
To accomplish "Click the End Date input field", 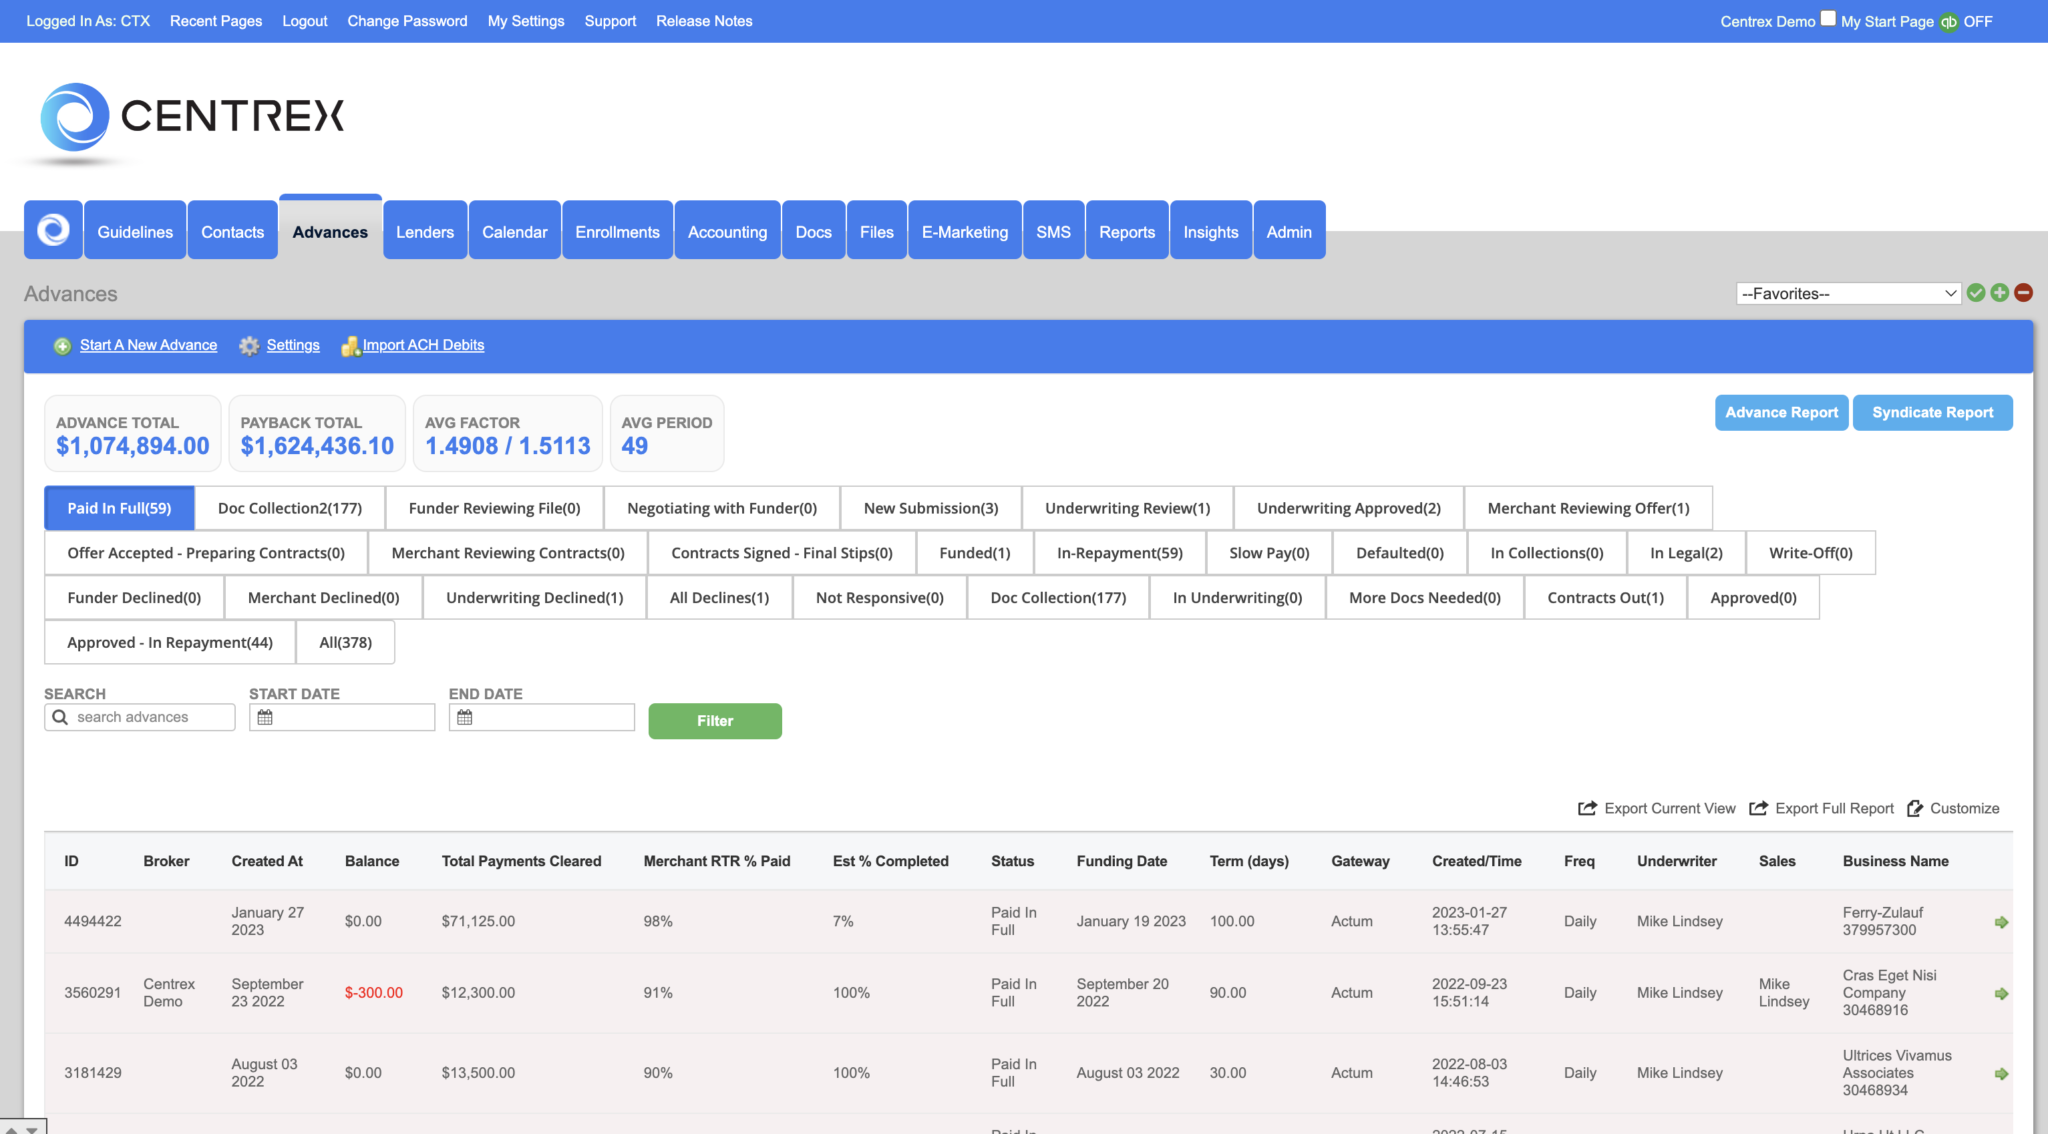I will click(x=542, y=717).
